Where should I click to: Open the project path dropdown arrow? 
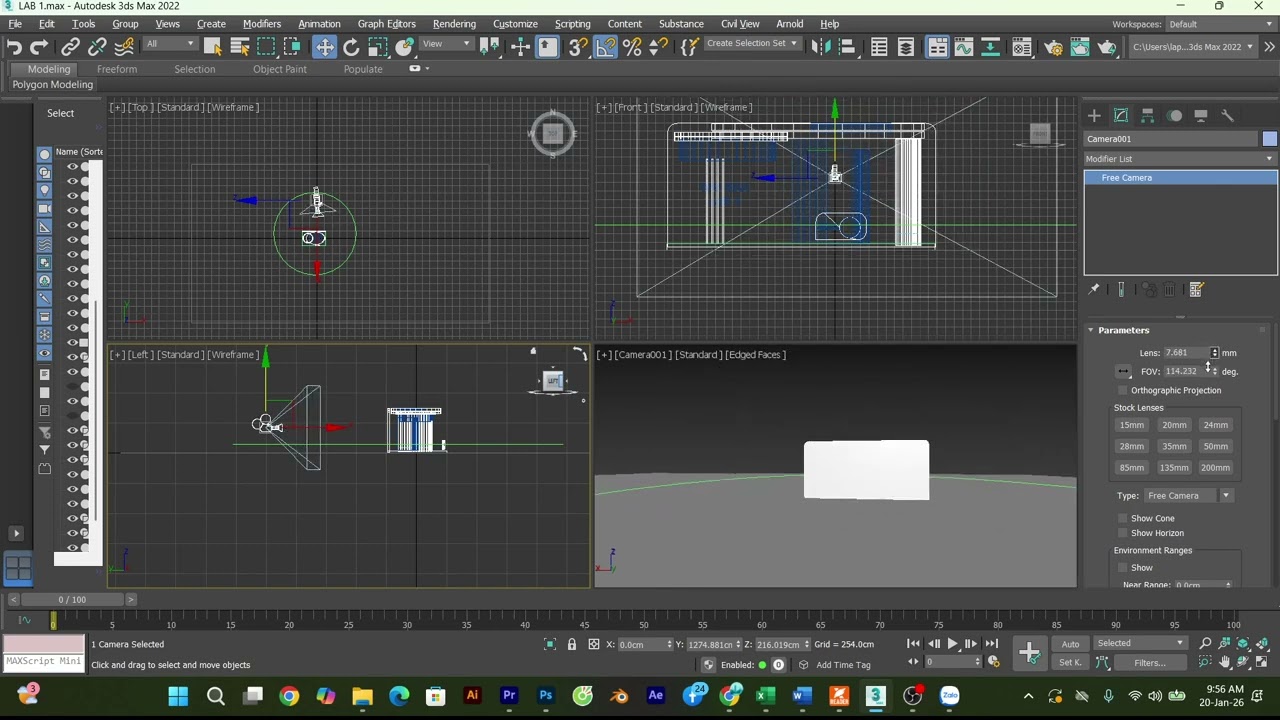point(1250,47)
